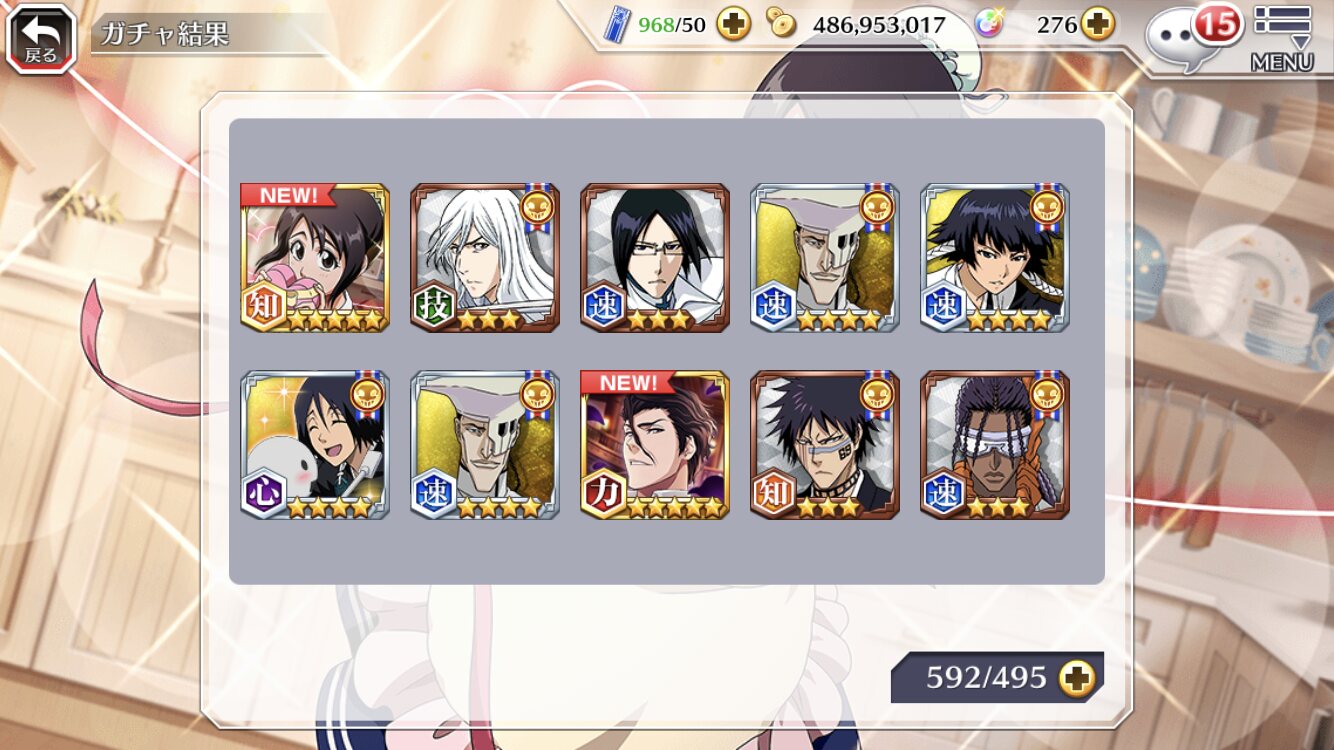The width and height of the screenshot is (1334, 750).
Task: Select the glasses-wearing 速 three-star card in top row
Action: tap(655, 258)
